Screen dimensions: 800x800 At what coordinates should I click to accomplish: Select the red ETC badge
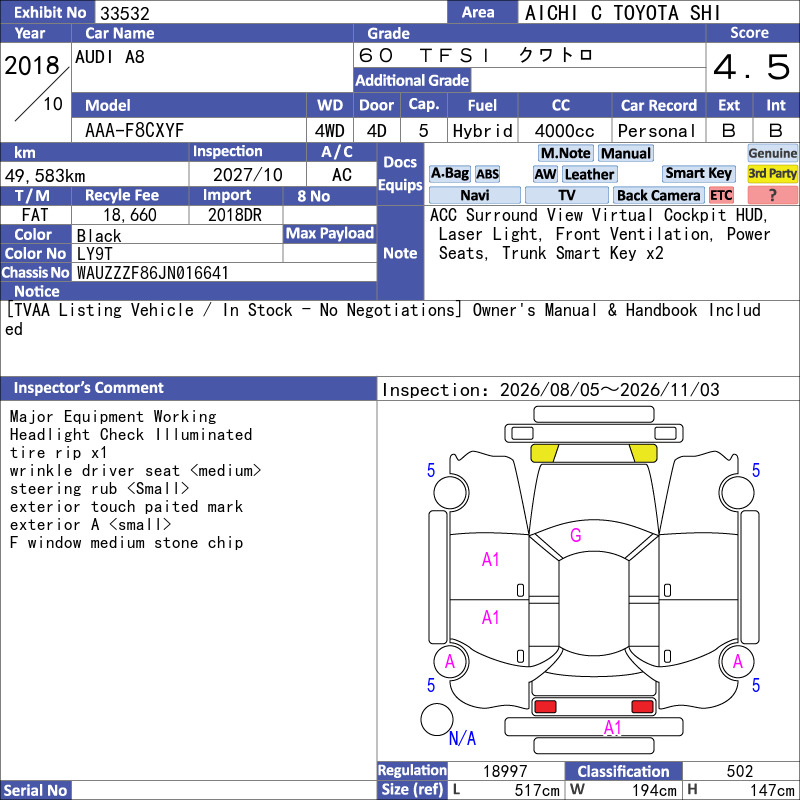pos(721,195)
